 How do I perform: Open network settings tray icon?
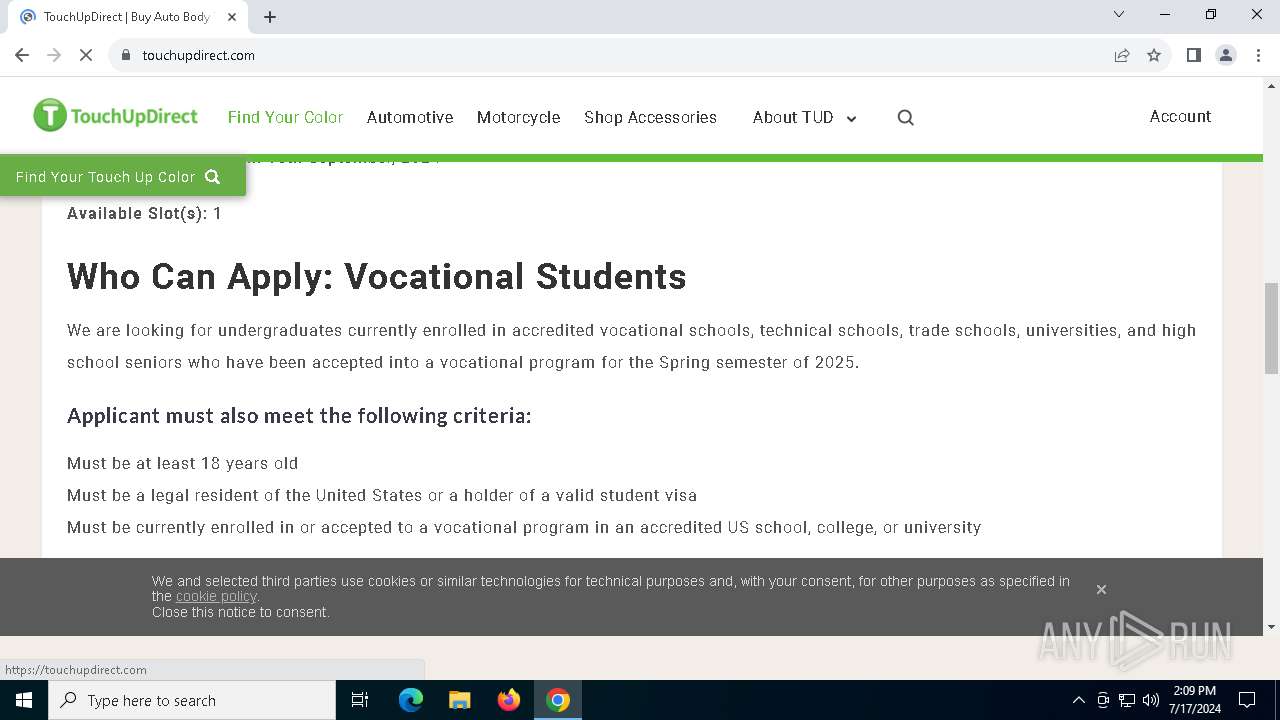[1127, 700]
